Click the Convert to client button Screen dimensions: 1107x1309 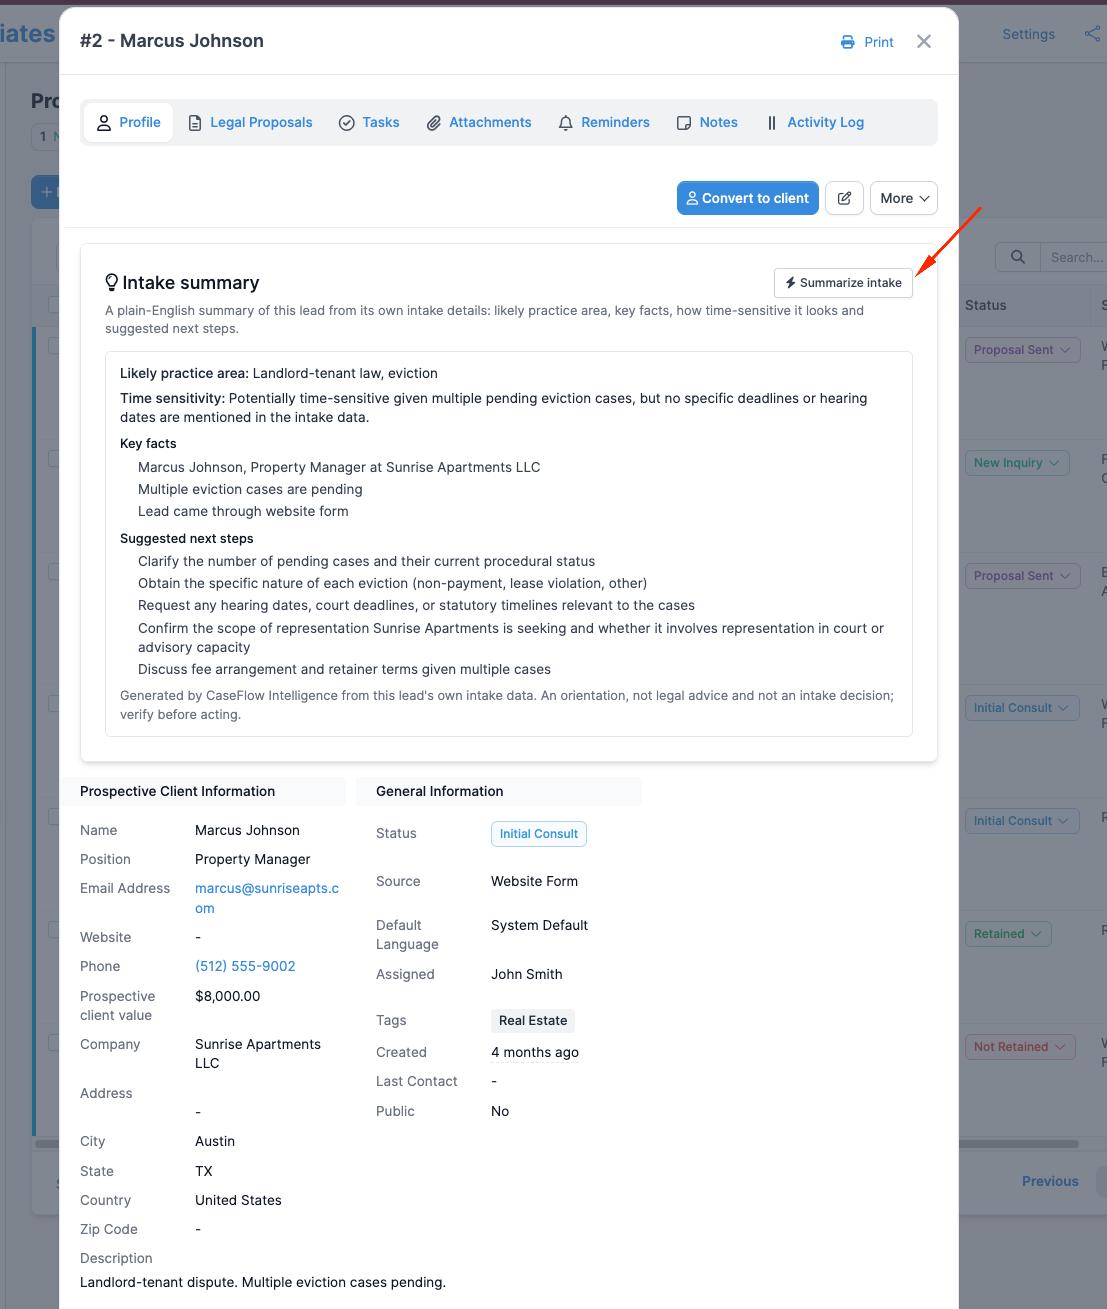tap(748, 198)
